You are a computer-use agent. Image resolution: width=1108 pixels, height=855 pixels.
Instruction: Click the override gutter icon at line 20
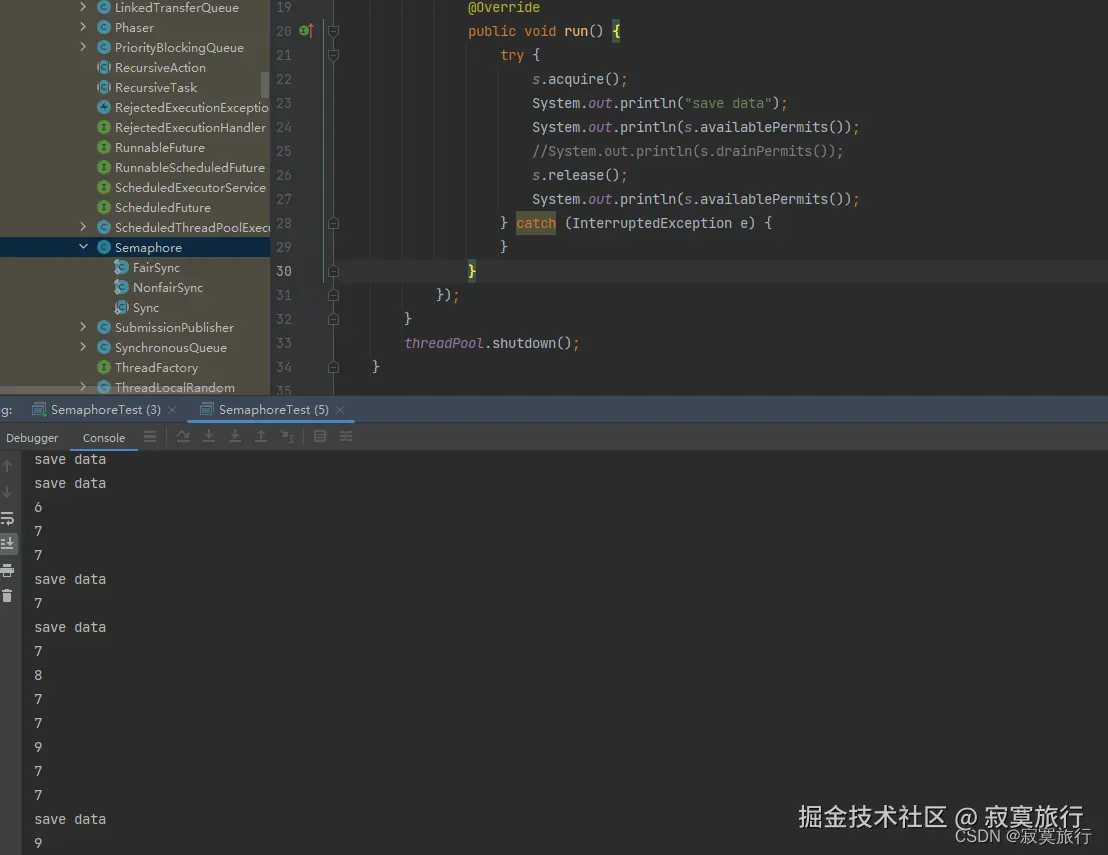(306, 31)
